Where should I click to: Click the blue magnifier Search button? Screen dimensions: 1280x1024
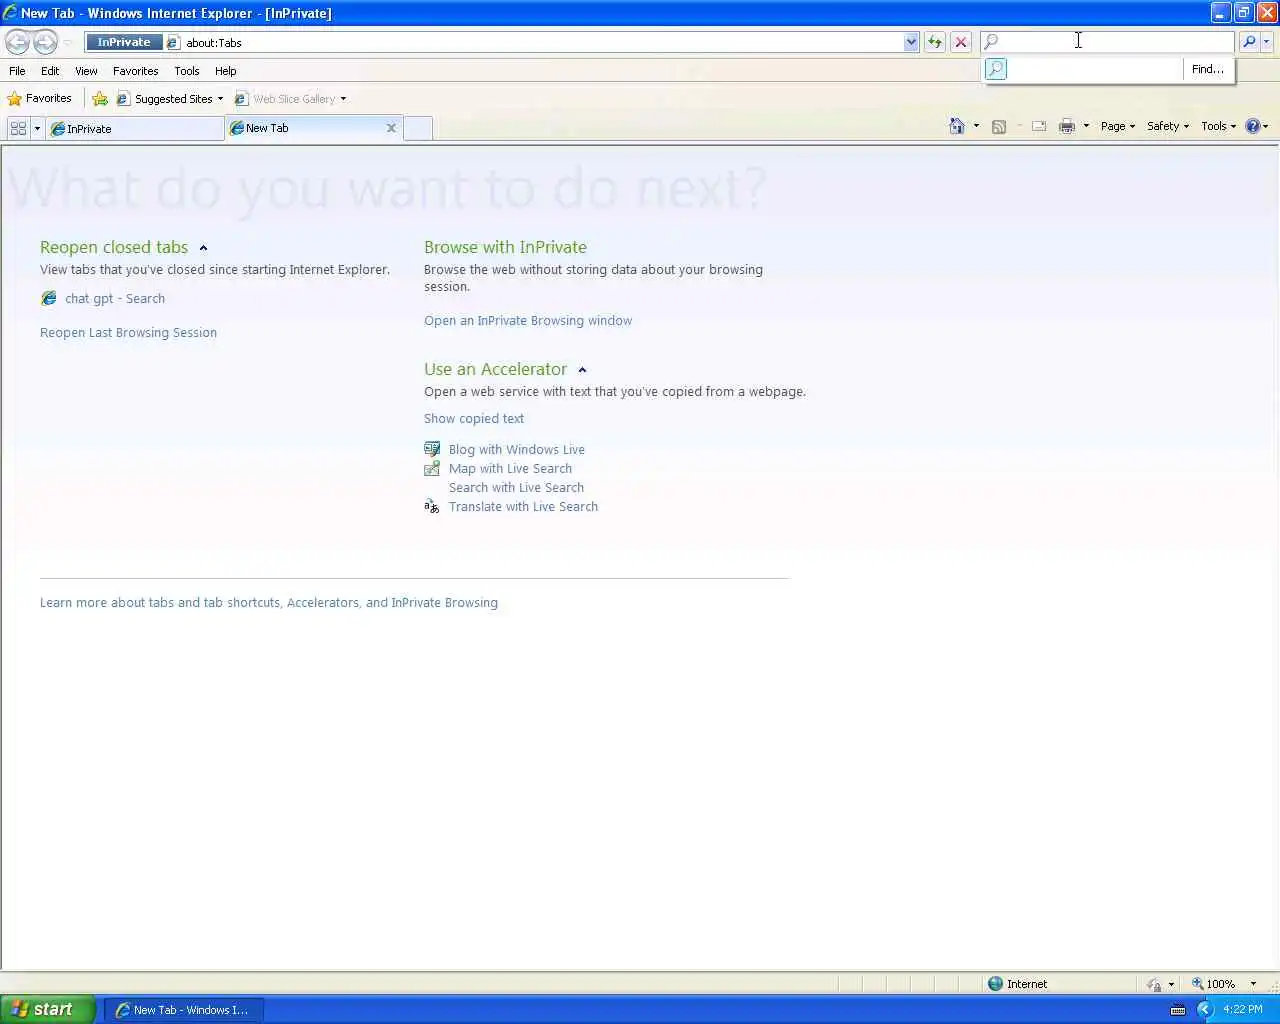click(1249, 41)
